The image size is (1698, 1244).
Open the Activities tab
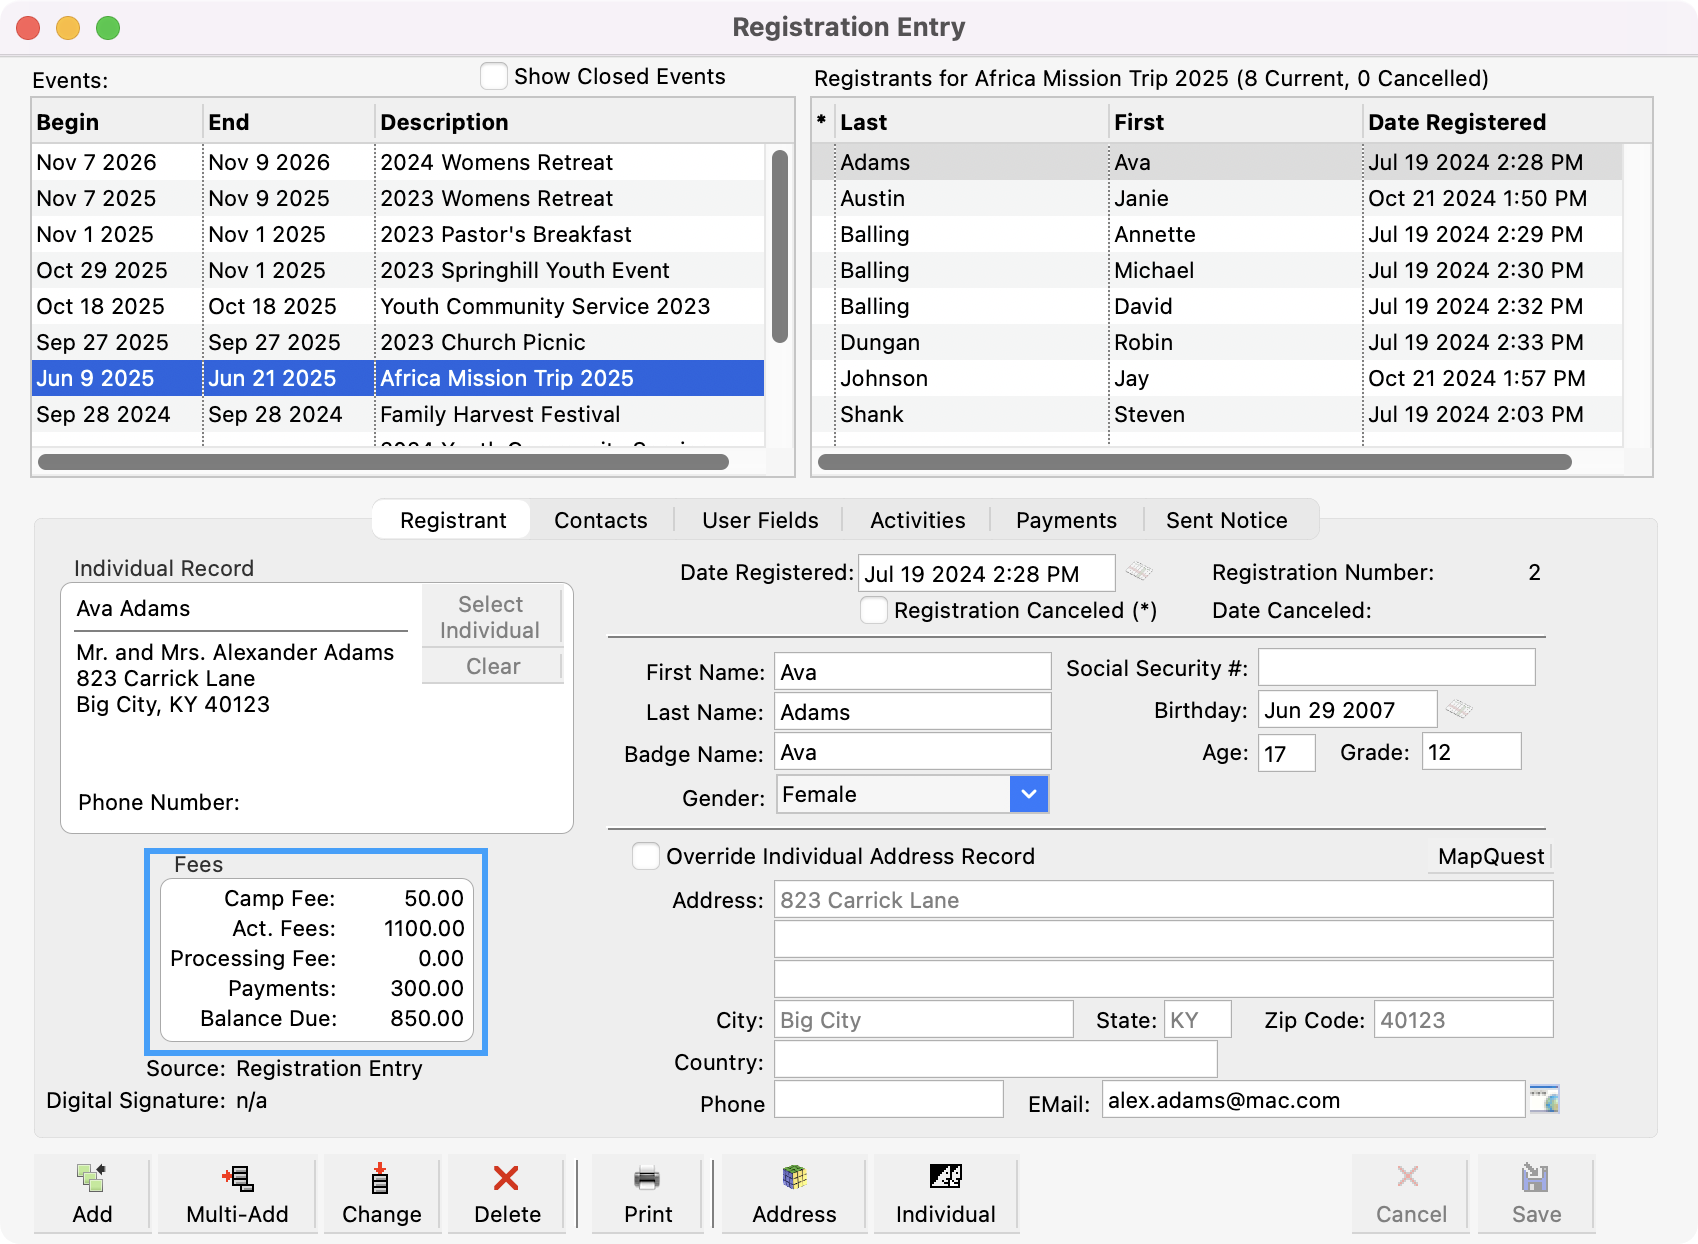pos(917,520)
